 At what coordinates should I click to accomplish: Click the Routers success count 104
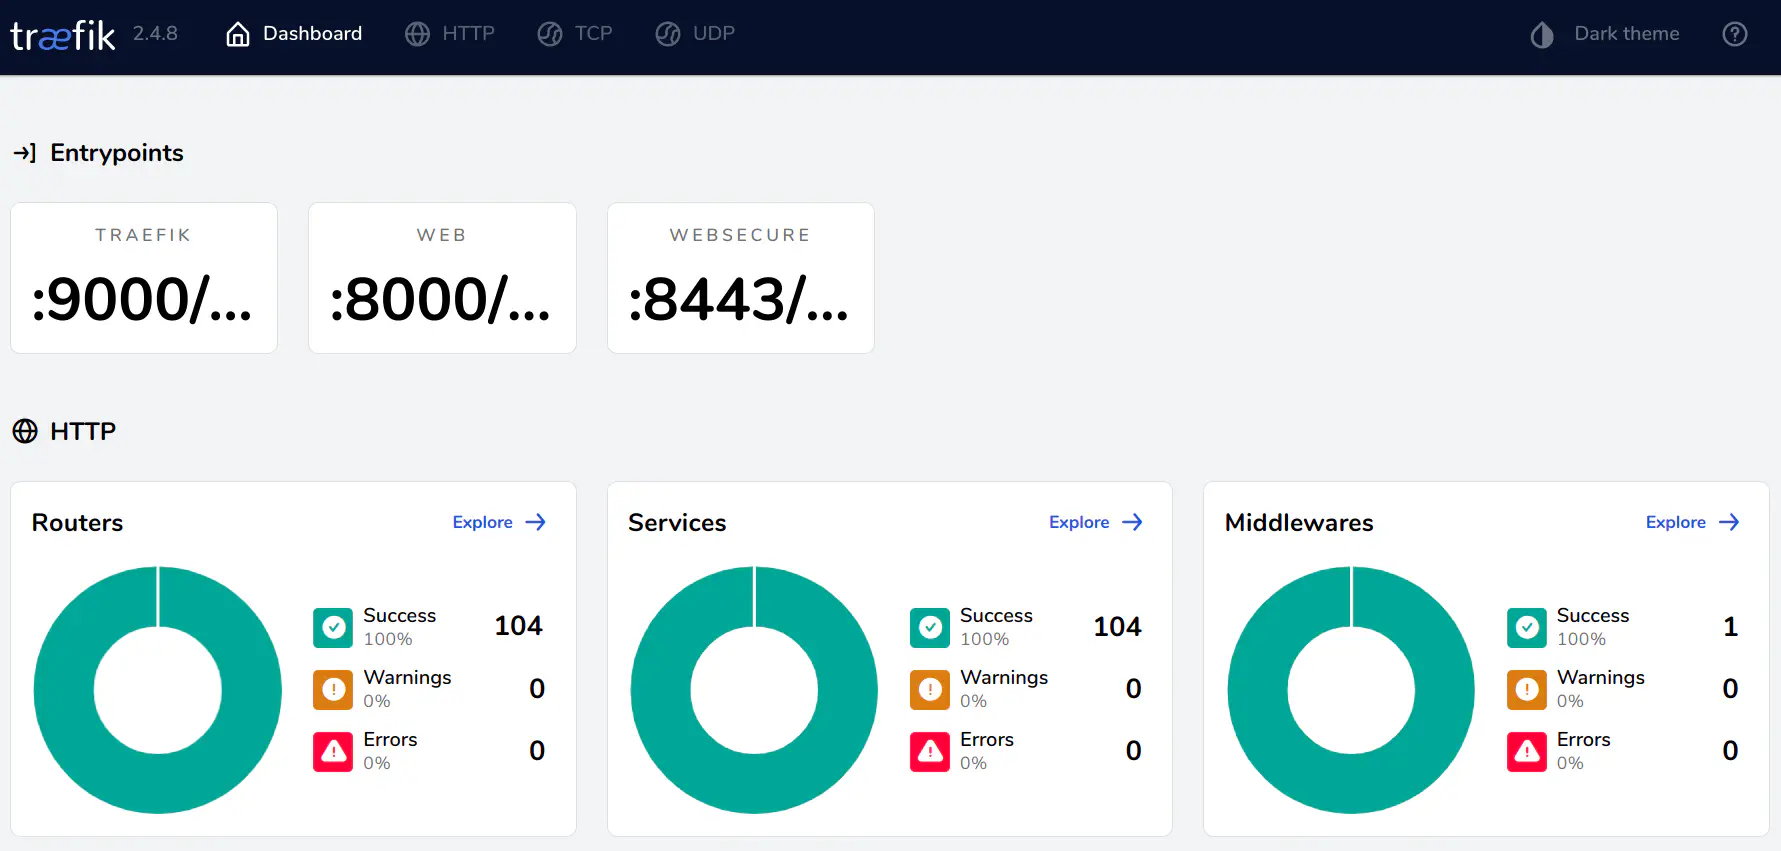pos(519,626)
